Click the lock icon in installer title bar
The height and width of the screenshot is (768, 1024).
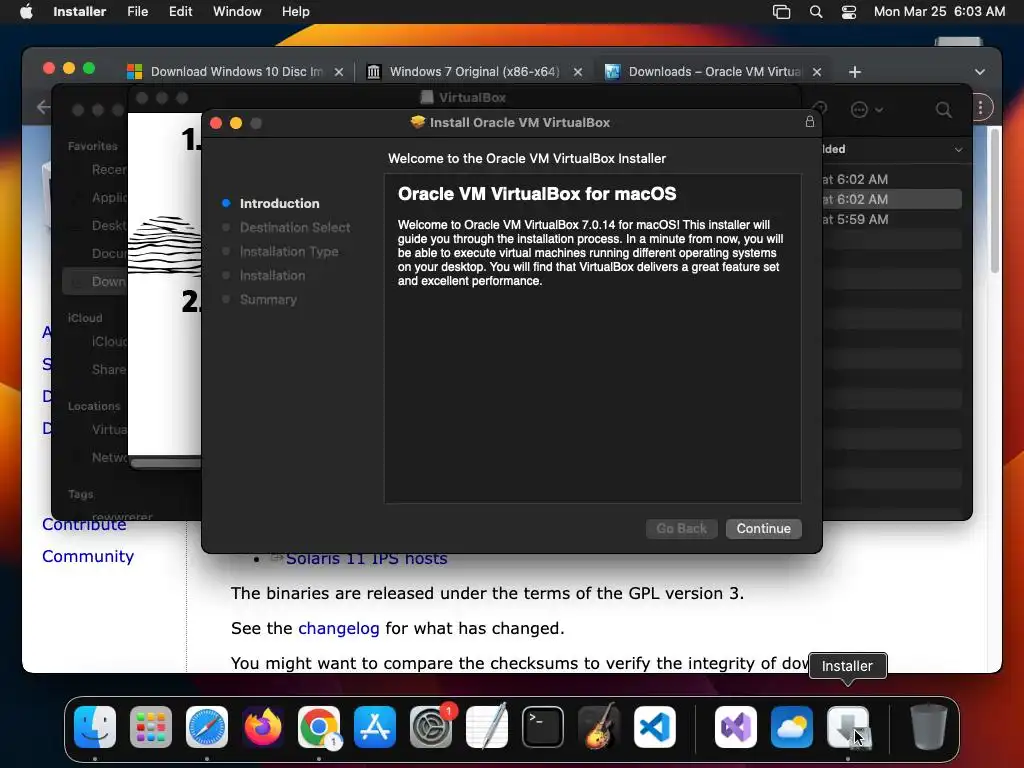pyautogui.click(x=809, y=122)
